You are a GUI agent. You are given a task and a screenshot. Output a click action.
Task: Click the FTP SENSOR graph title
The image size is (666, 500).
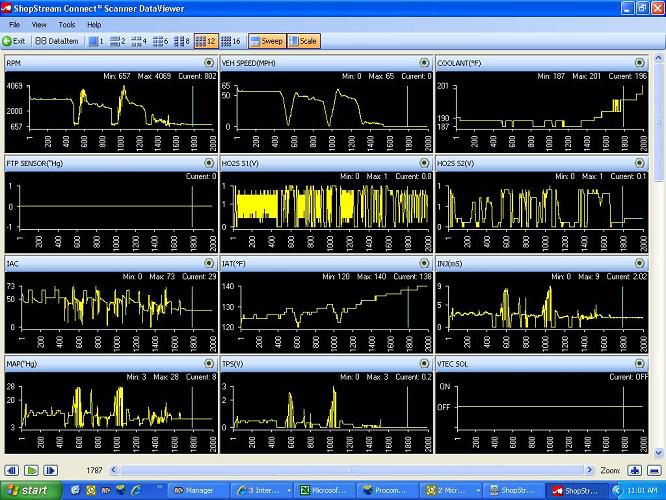[x=34, y=163]
